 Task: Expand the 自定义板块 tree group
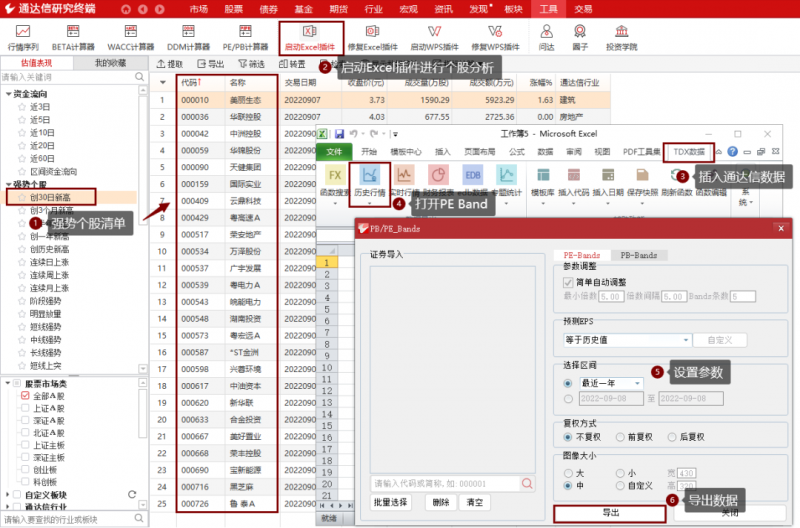(7, 494)
